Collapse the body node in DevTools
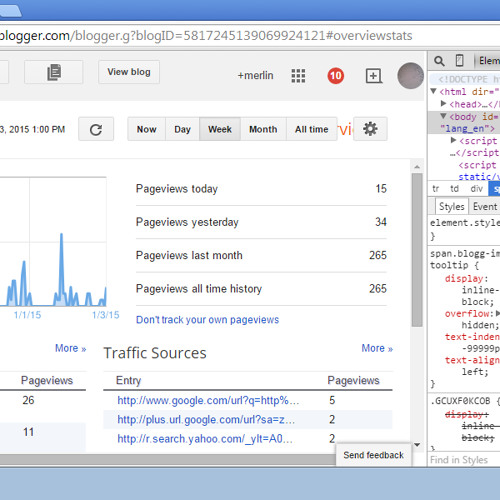This screenshot has height=500, width=500. coord(443,116)
